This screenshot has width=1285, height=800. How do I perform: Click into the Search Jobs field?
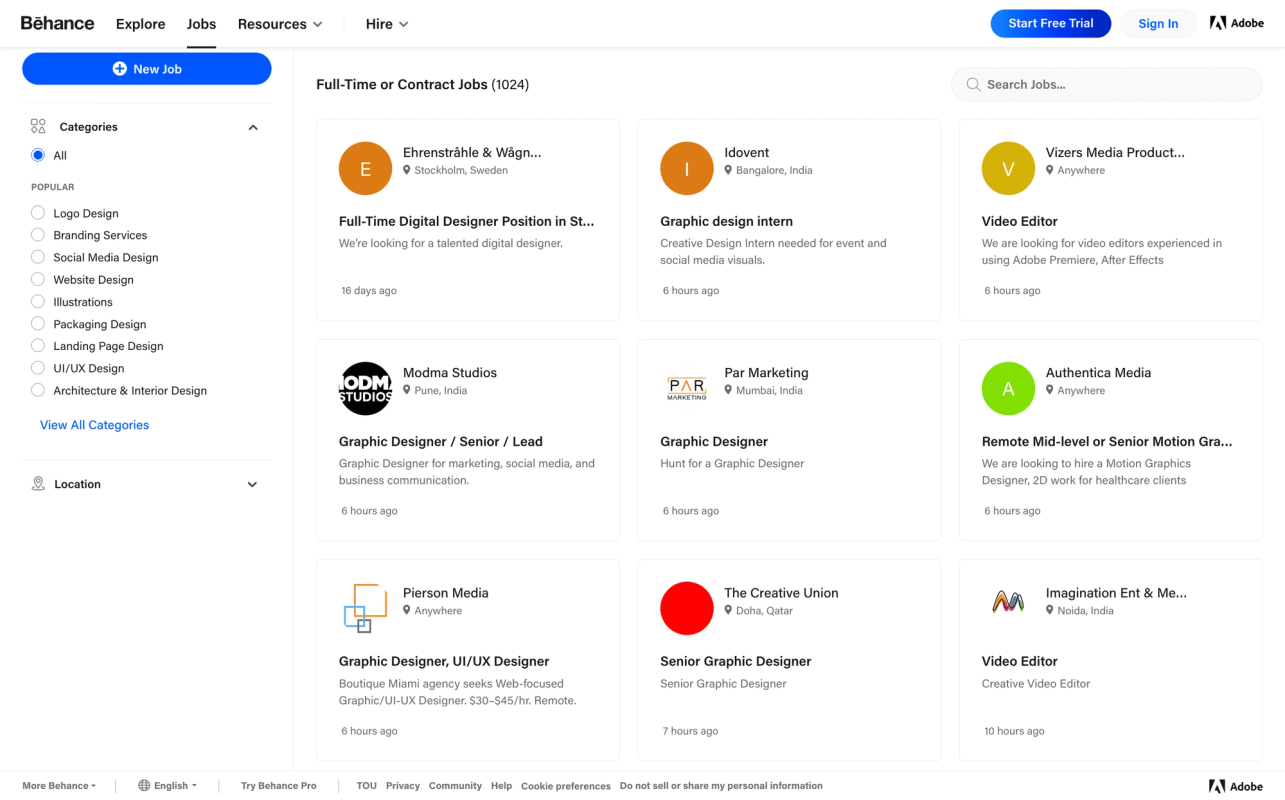tap(1107, 84)
